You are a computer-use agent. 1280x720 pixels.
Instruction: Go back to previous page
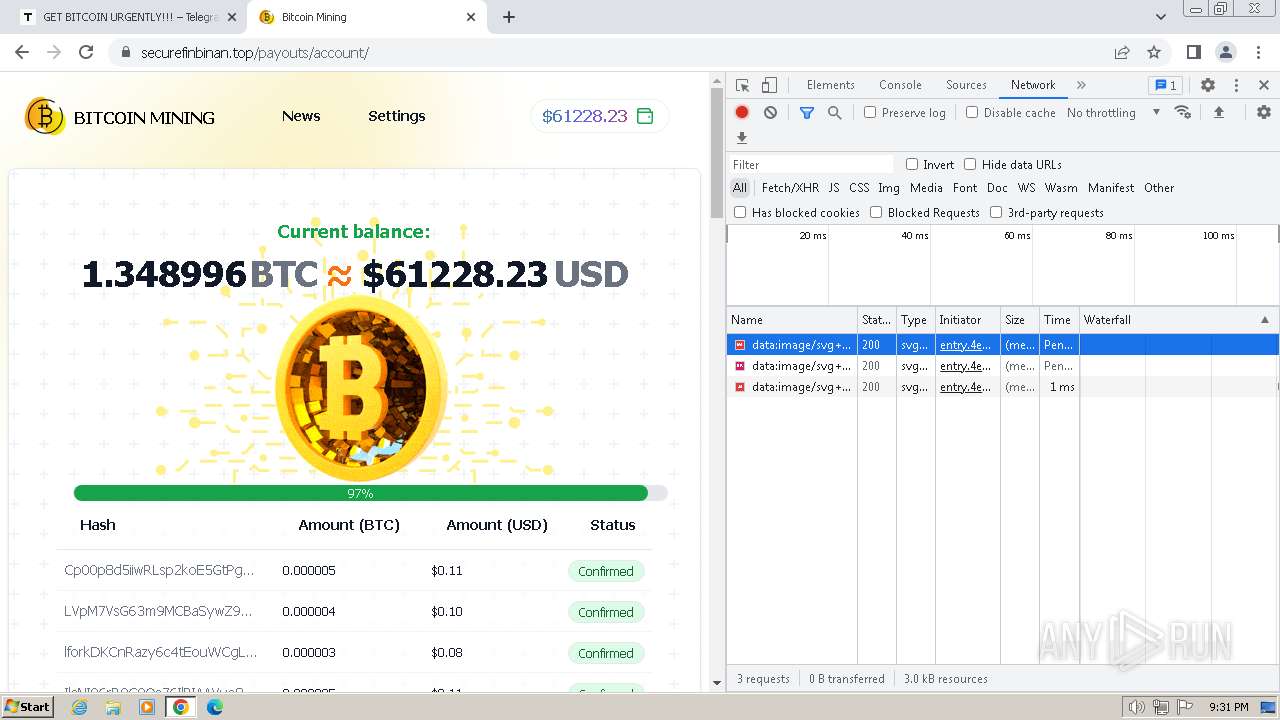point(22,52)
